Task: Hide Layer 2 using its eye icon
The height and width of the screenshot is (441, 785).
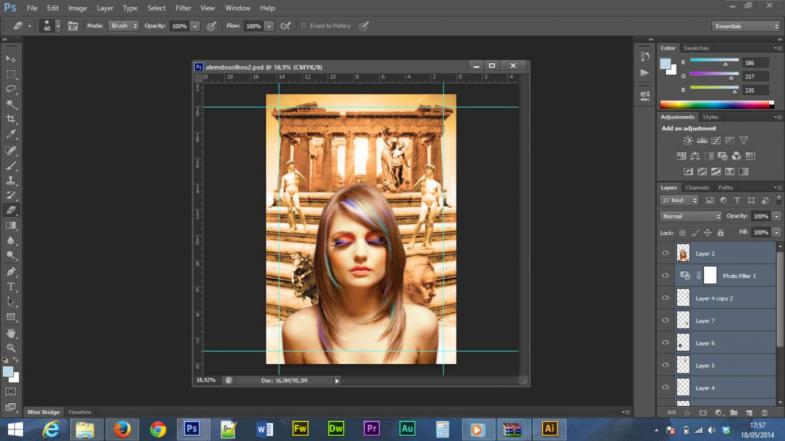Action: coord(665,254)
